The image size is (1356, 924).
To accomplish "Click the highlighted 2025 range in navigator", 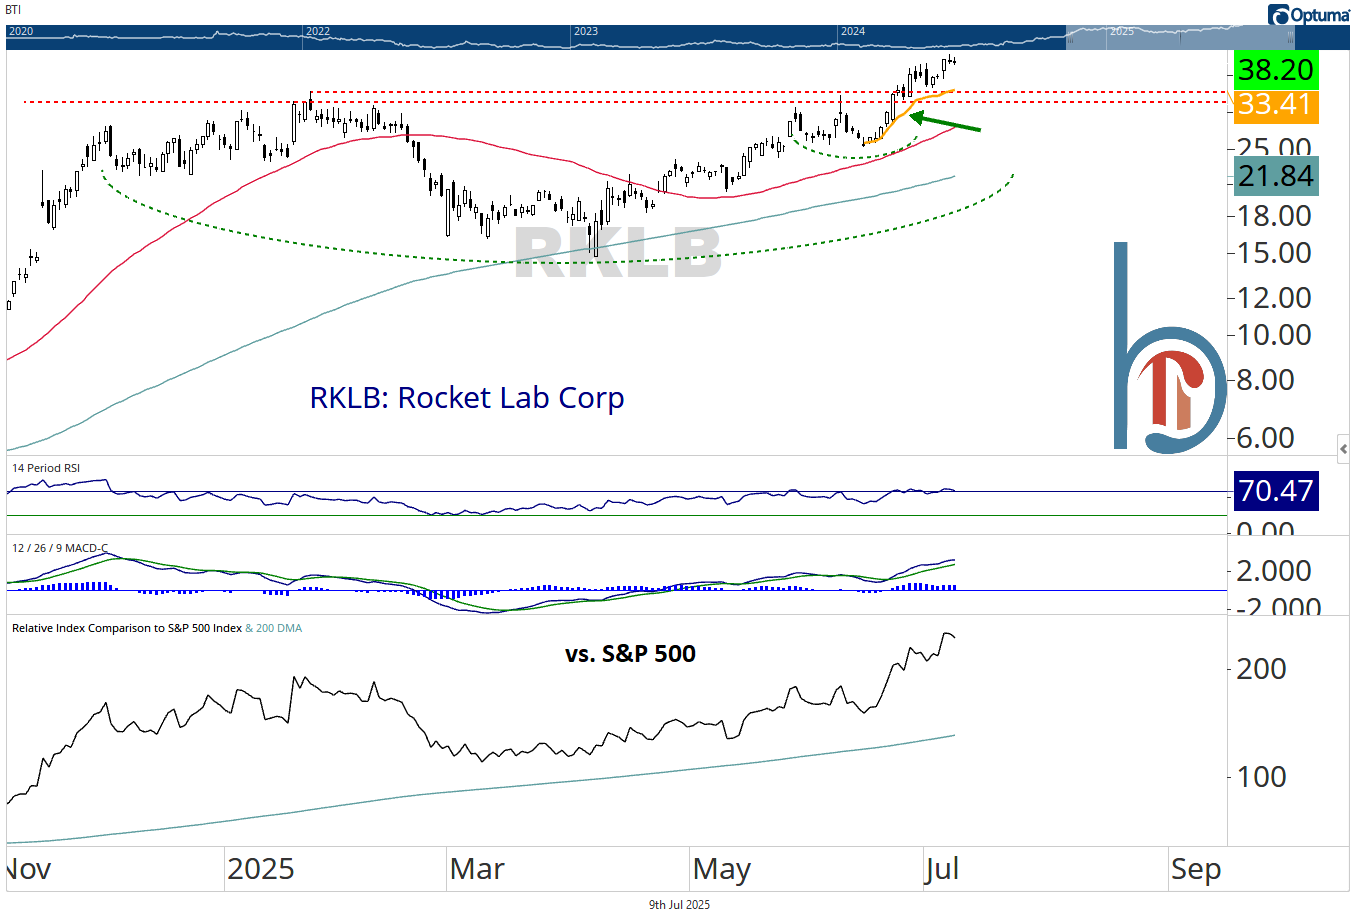I will click(x=1180, y=37).
